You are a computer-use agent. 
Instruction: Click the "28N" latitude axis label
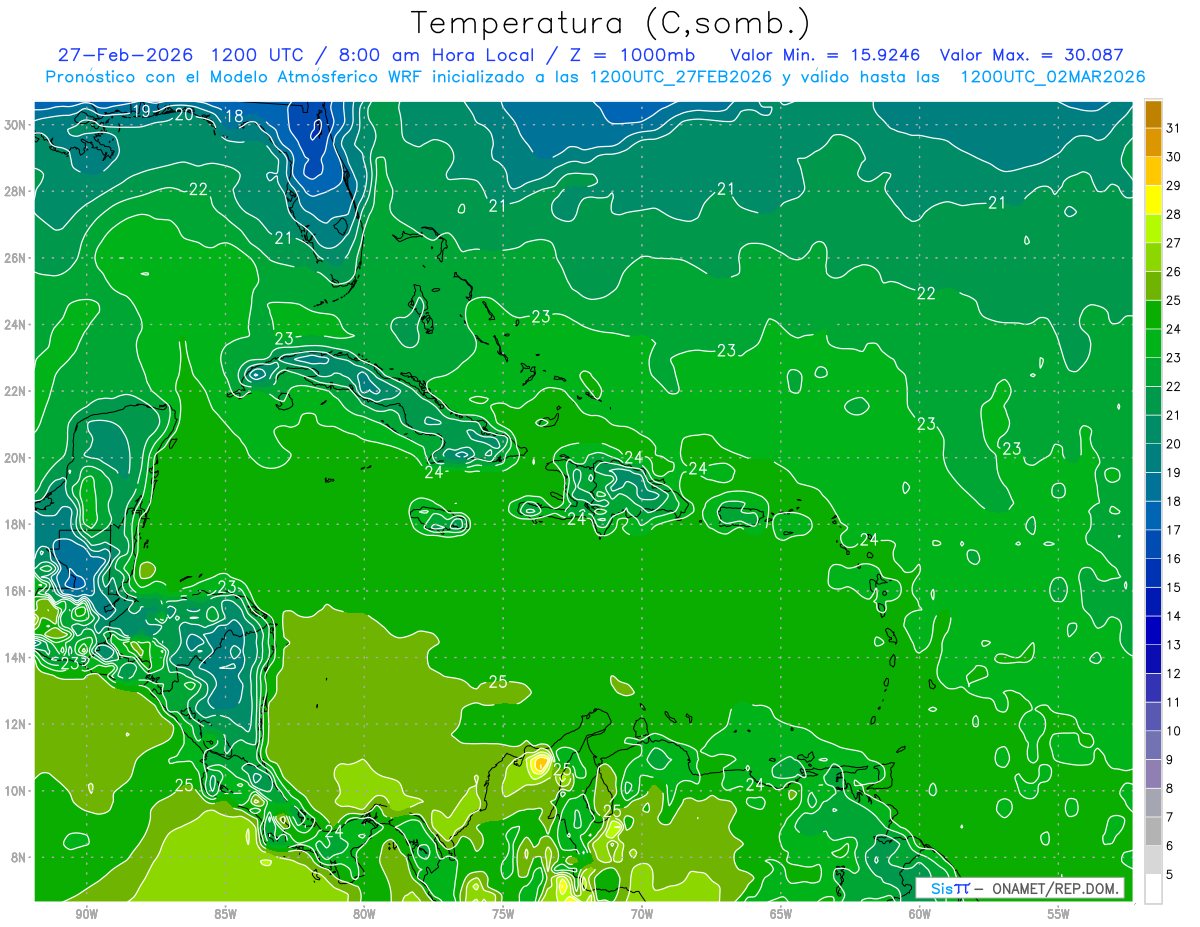click(x=16, y=191)
